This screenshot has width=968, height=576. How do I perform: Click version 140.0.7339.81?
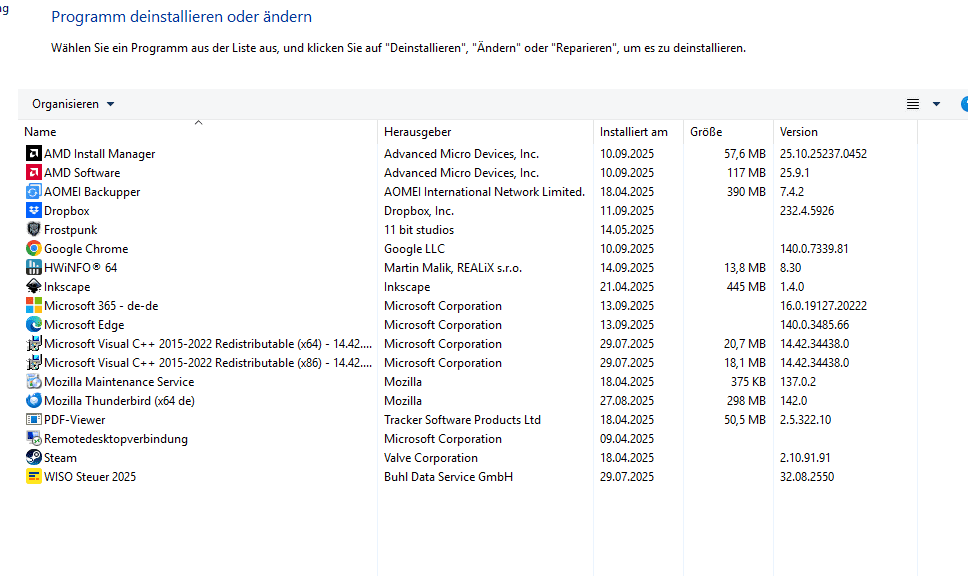click(814, 249)
